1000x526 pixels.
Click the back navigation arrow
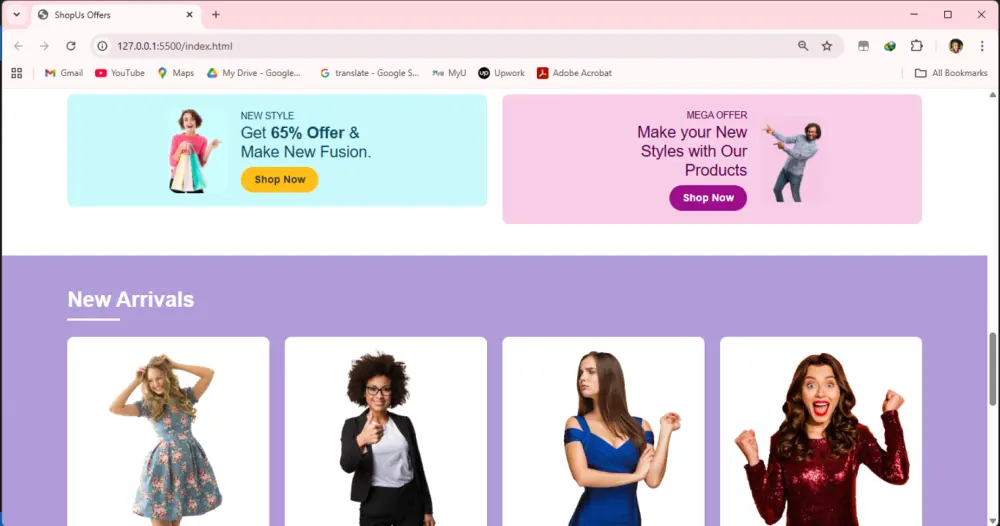[x=18, y=46]
